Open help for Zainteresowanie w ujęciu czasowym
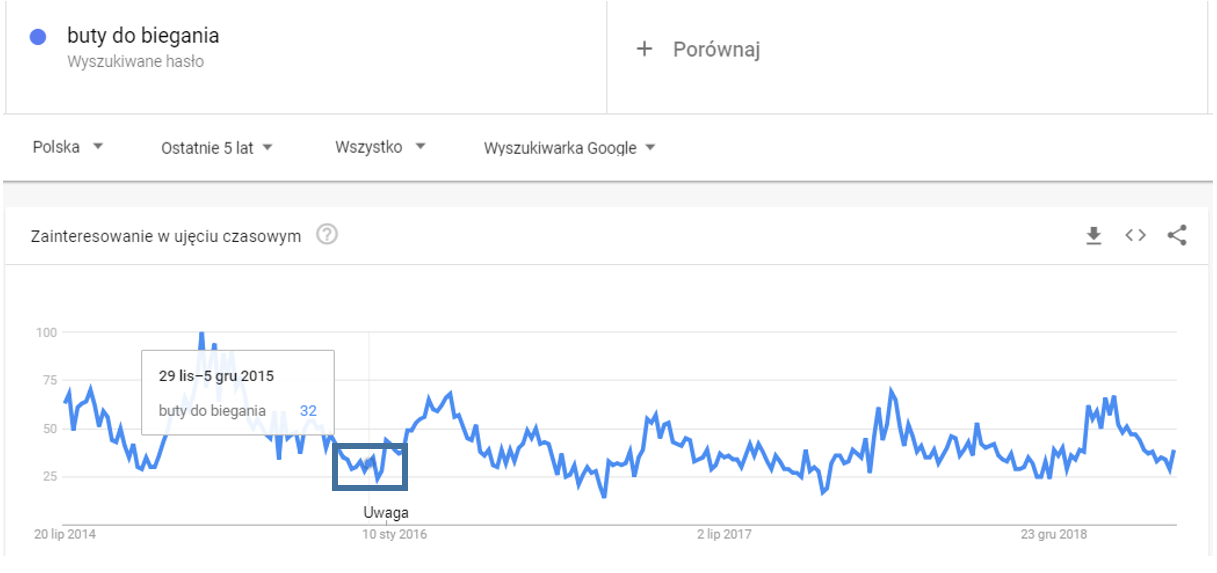The height and width of the screenshot is (573, 1217). (327, 236)
